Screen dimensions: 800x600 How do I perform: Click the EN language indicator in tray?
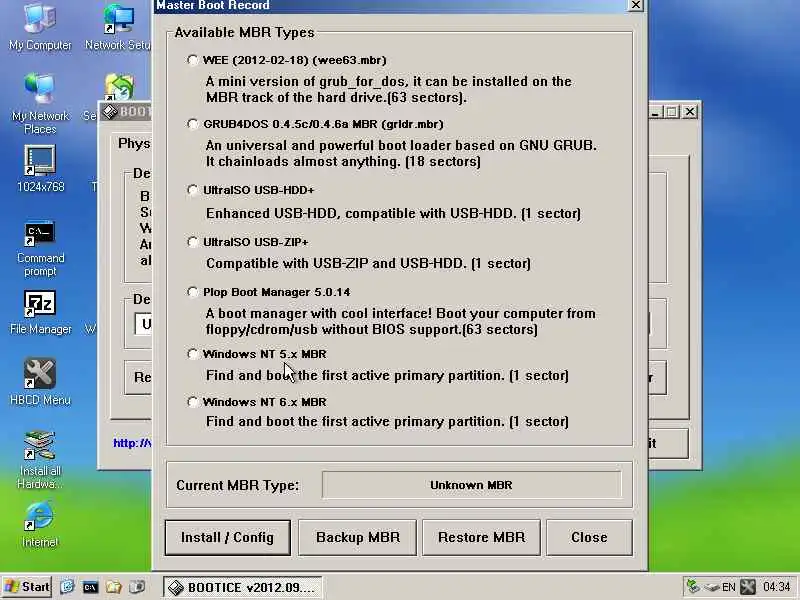[729, 587]
